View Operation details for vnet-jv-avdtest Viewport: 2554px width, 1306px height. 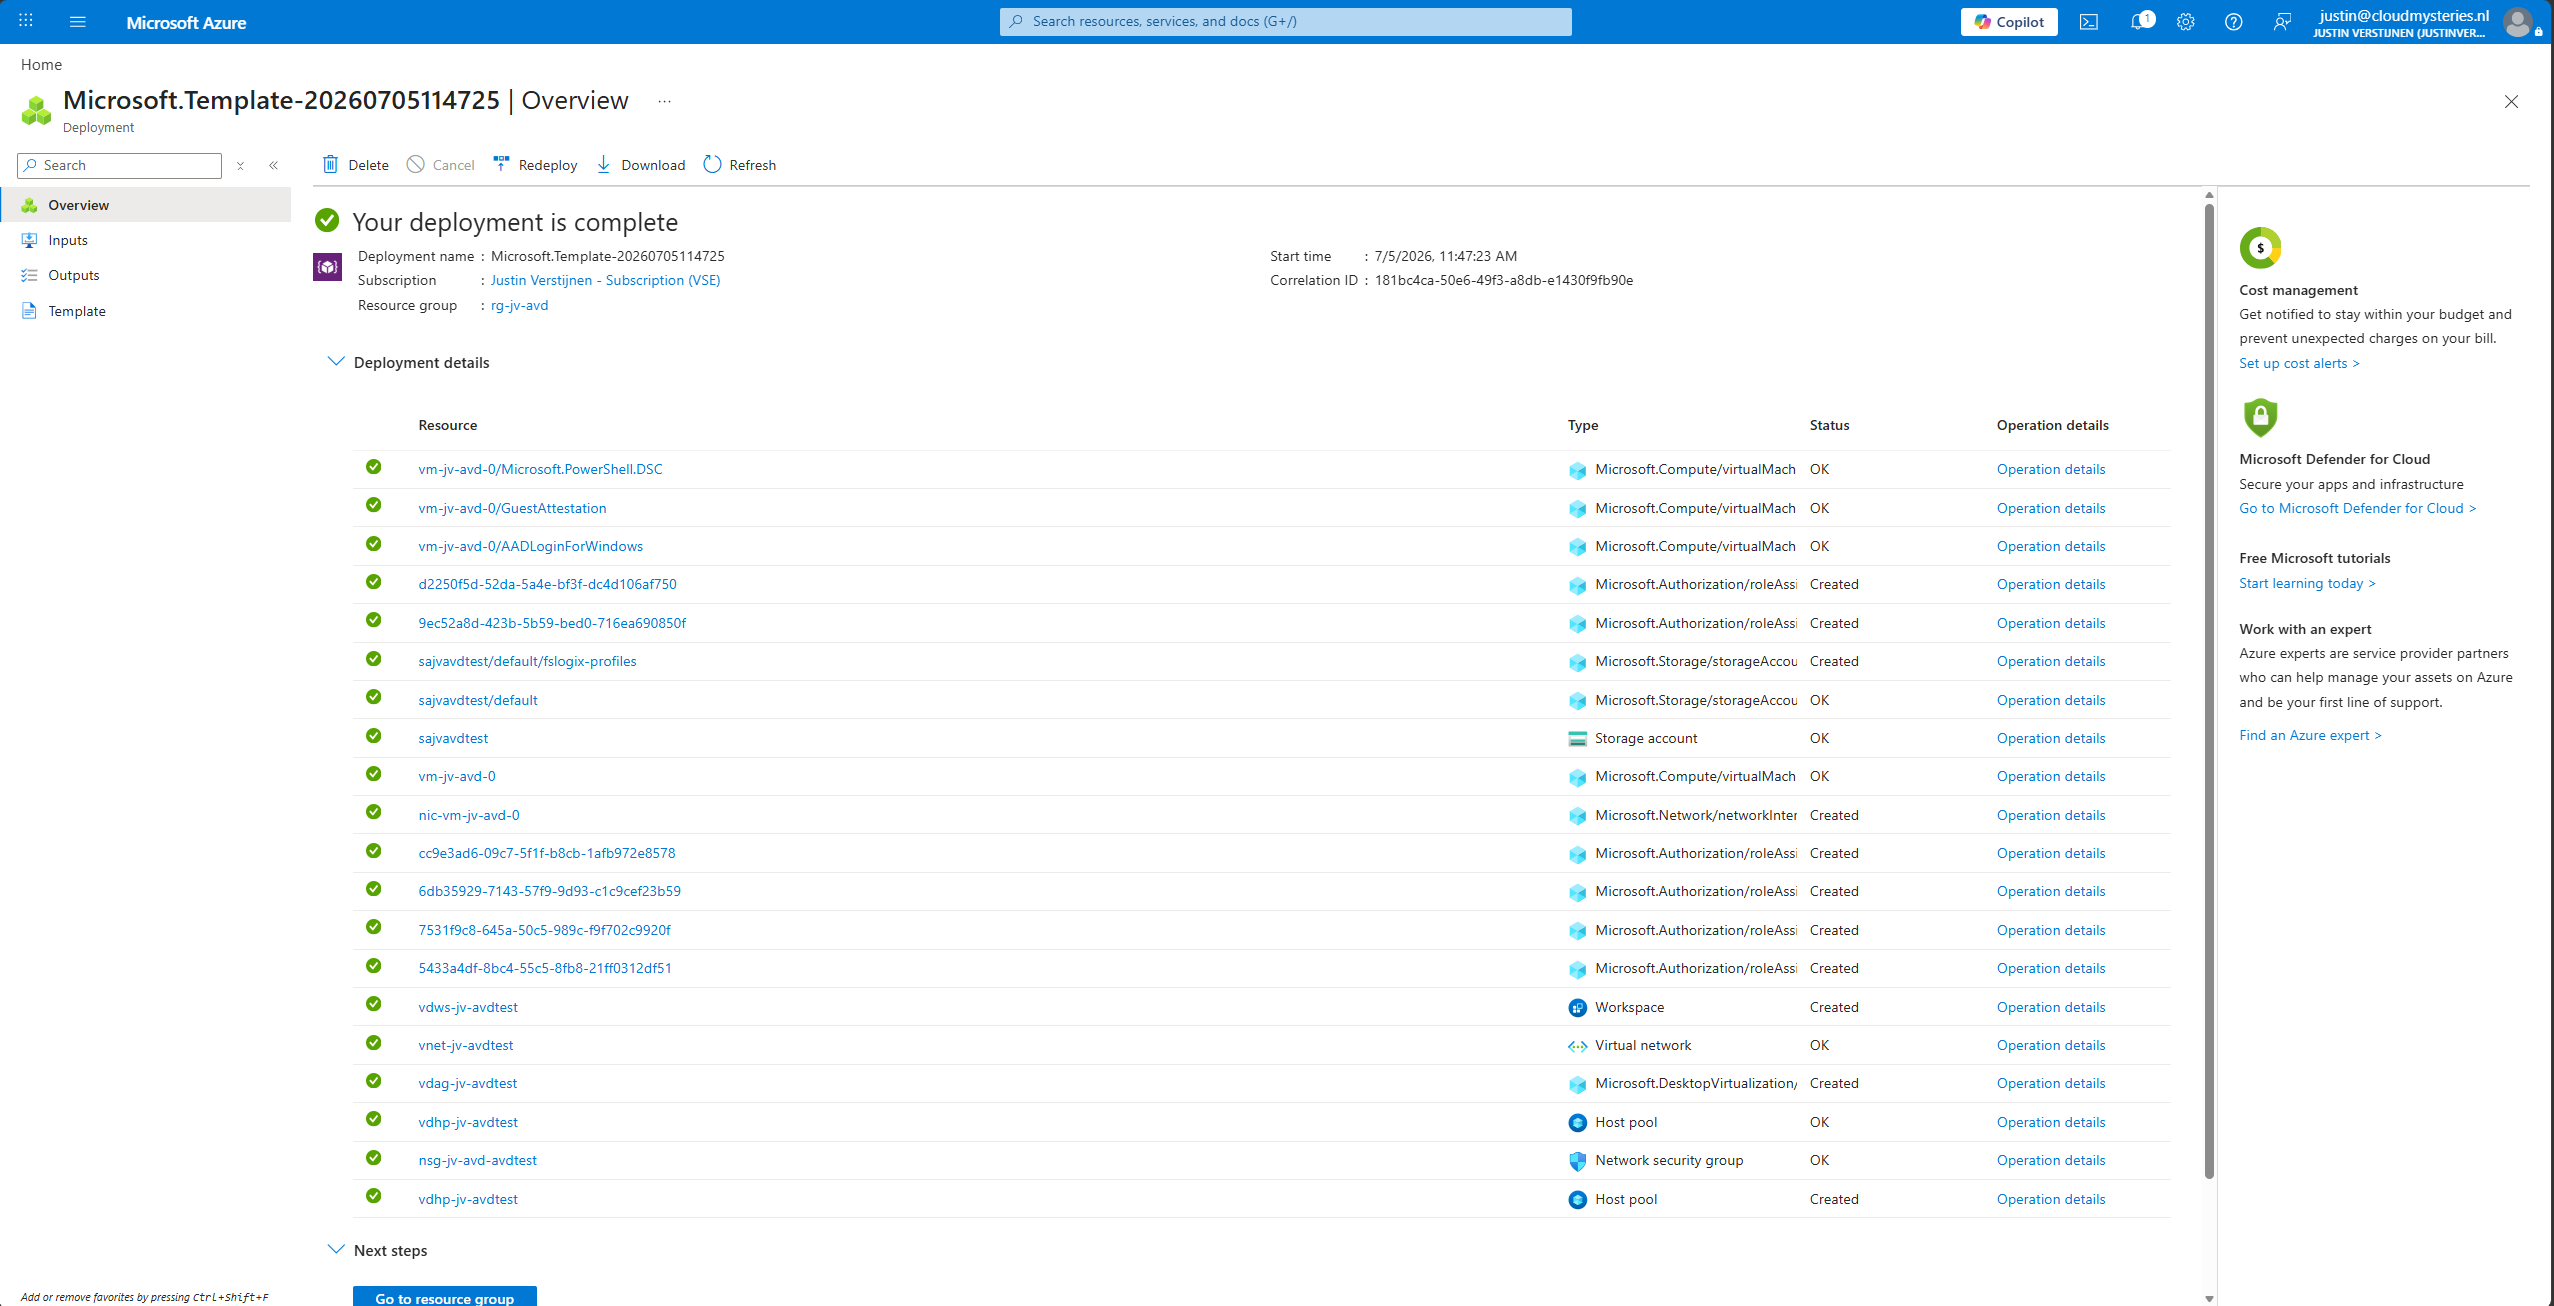pos(2051,1045)
